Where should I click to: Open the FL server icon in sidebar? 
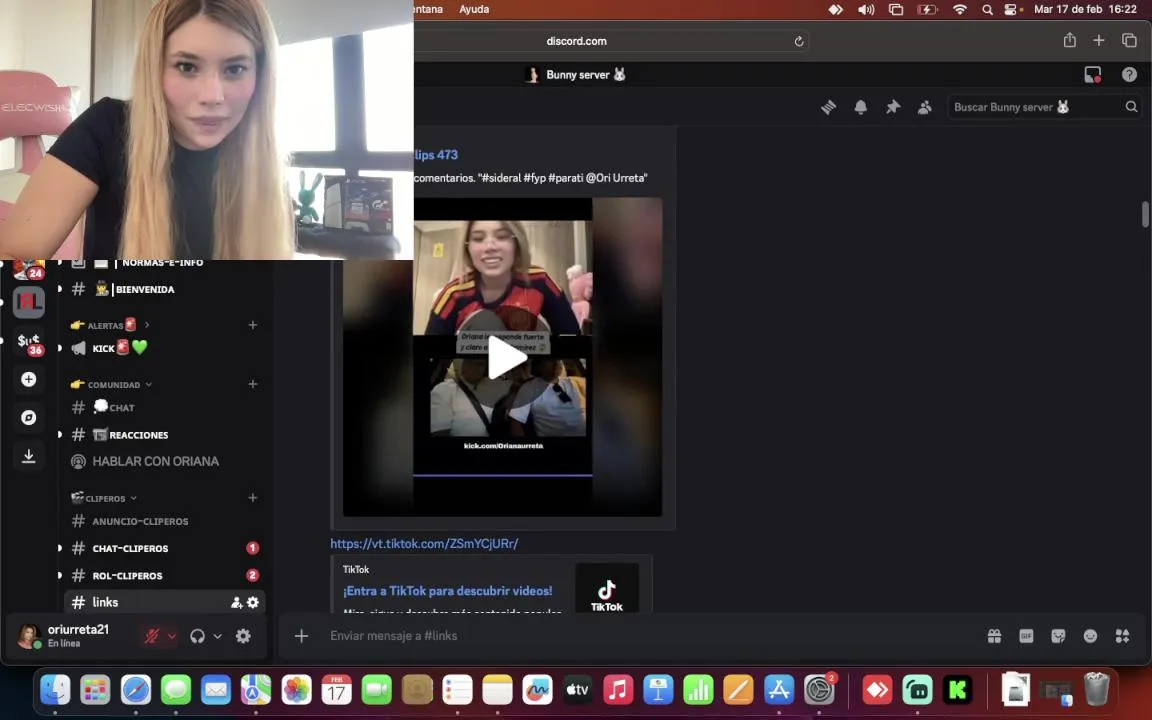click(29, 302)
